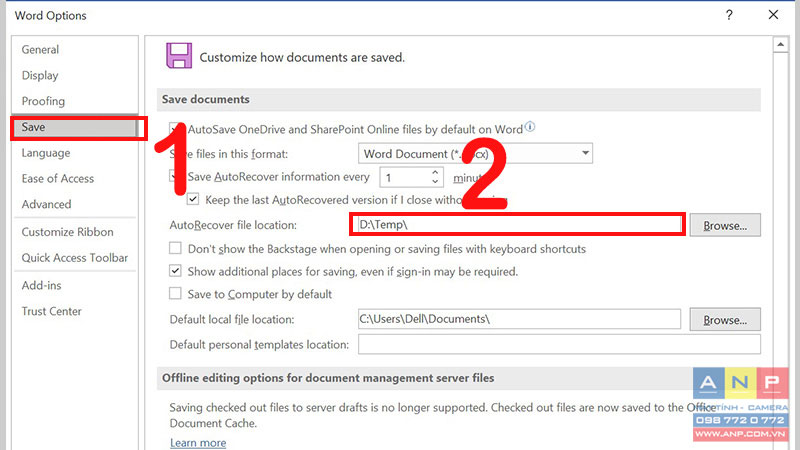Viewport: 800px width, 450px height.
Task: Open the Add-ins category
Action: click(x=41, y=285)
